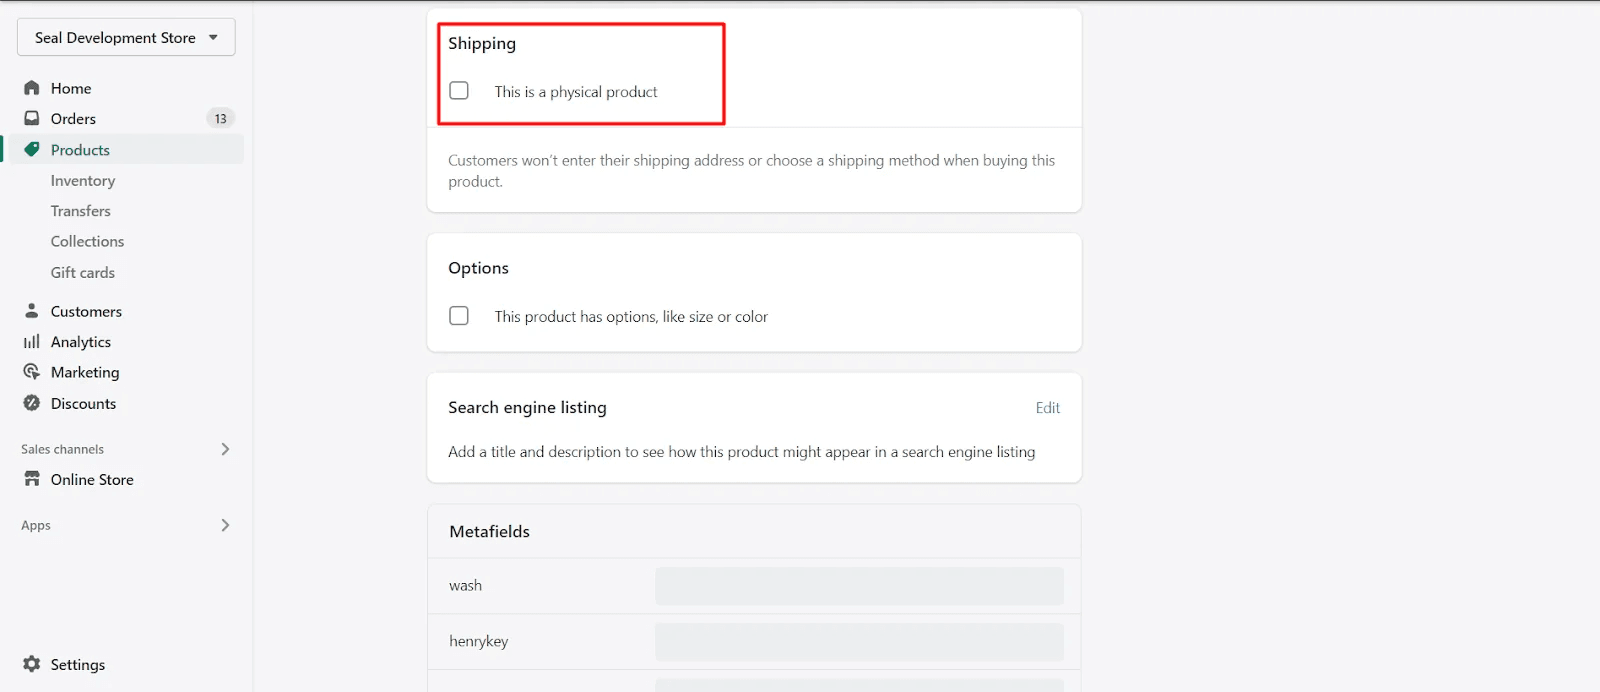Open Gift cards submenu item
1600x692 pixels.
(x=83, y=272)
